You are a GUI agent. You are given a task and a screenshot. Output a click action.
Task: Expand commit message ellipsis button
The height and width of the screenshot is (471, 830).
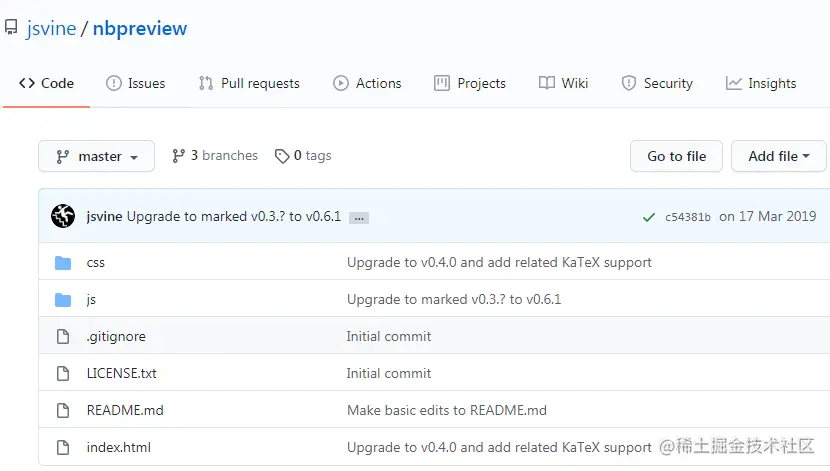click(x=359, y=218)
